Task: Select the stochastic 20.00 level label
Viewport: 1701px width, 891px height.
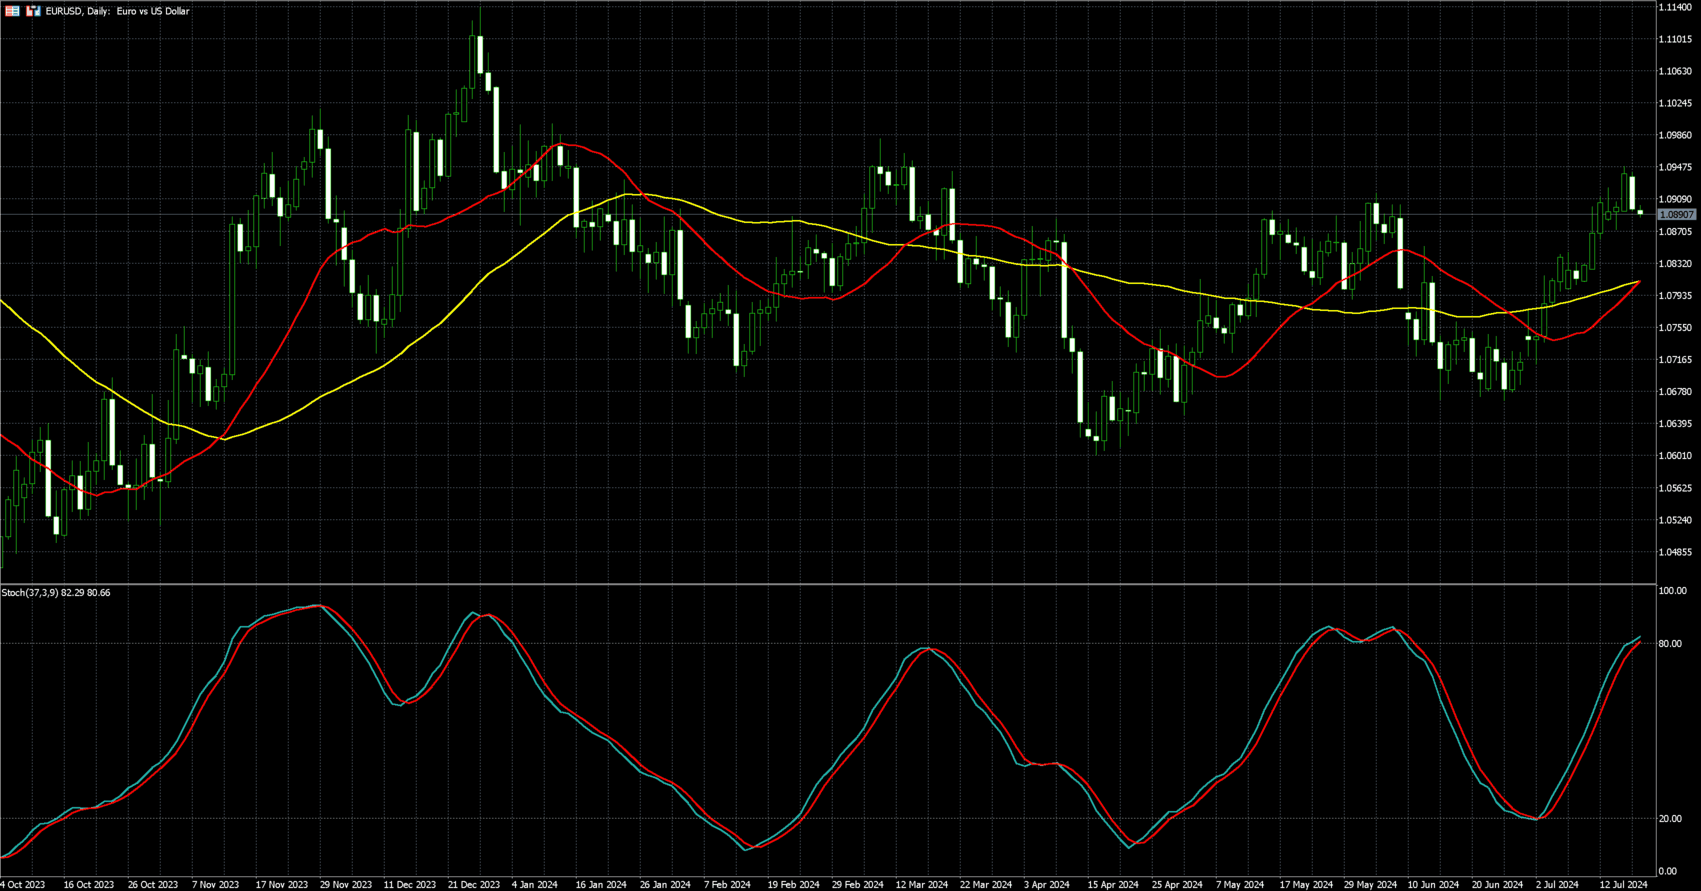Action: [1670, 819]
